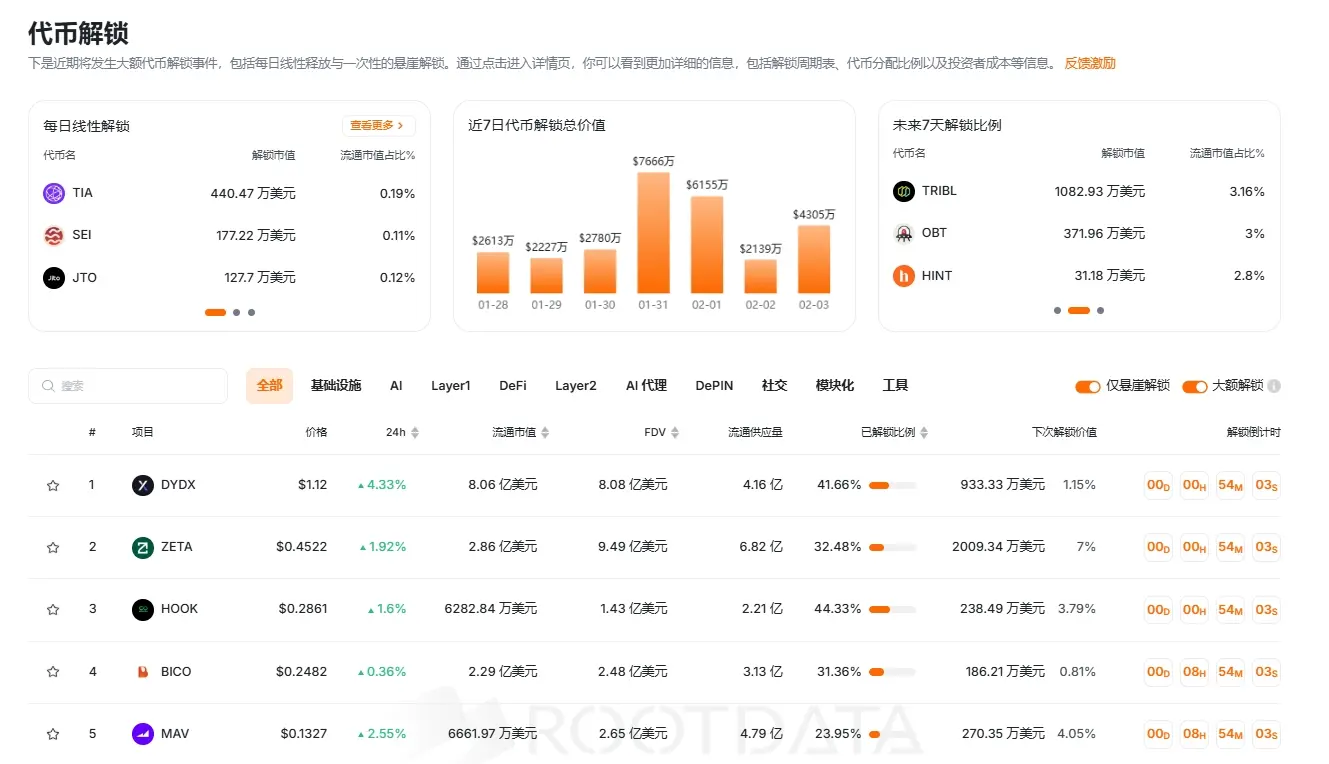Viewport: 1329px width, 764px height.
Task: Click the TRIBL token icon
Action: pos(904,191)
